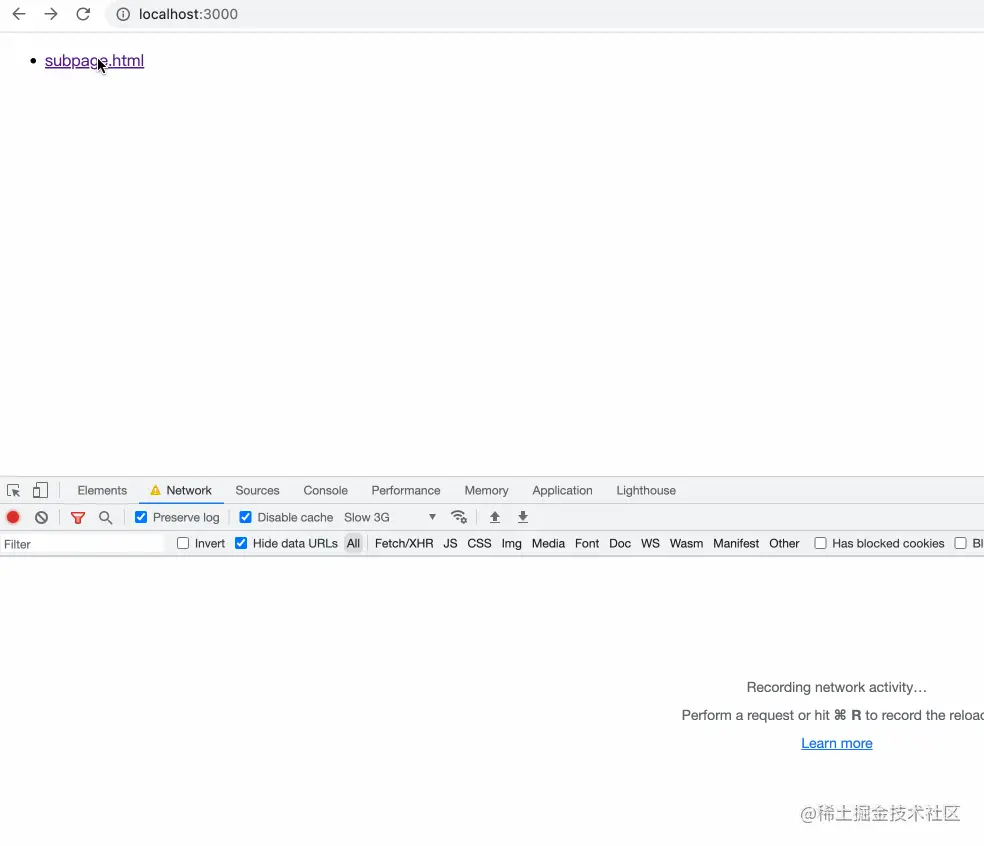Filter by JS requests

450,543
